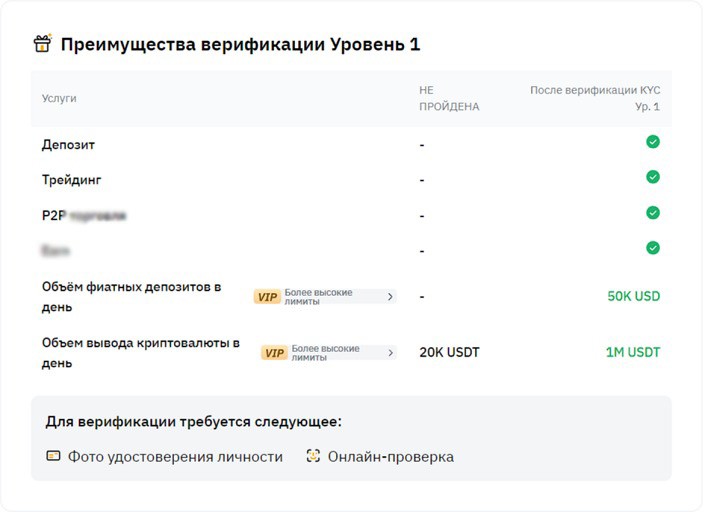705x515 pixels.
Task: Click the ID card photo icon
Action: click(x=53, y=456)
